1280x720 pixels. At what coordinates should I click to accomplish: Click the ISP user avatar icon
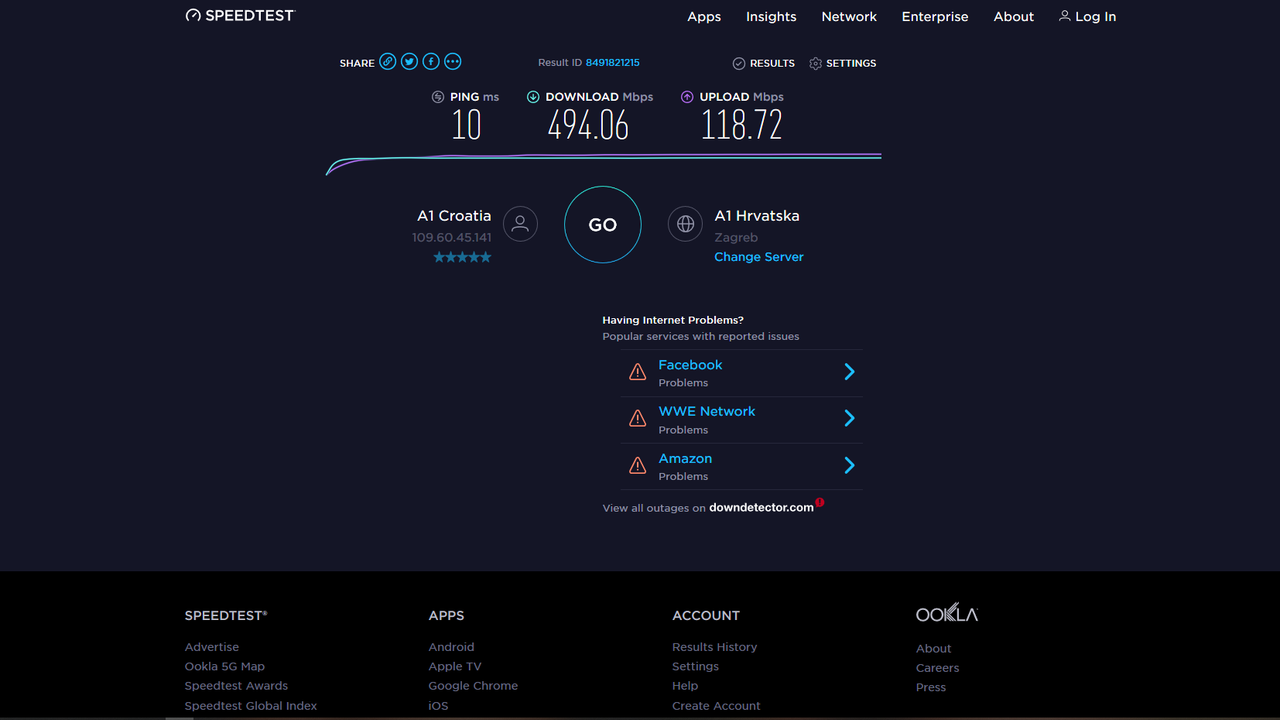[x=520, y=224]
